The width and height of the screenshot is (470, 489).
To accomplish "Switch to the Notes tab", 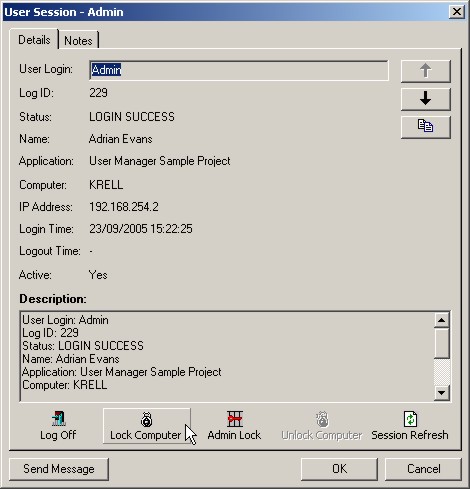I will pyautogui.click(x=78, y=41).
